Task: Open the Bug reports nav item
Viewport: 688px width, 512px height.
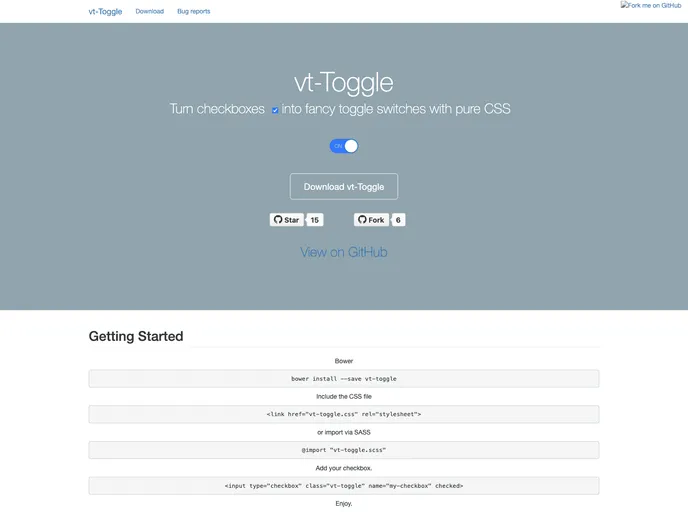Action: pos(194,11)
